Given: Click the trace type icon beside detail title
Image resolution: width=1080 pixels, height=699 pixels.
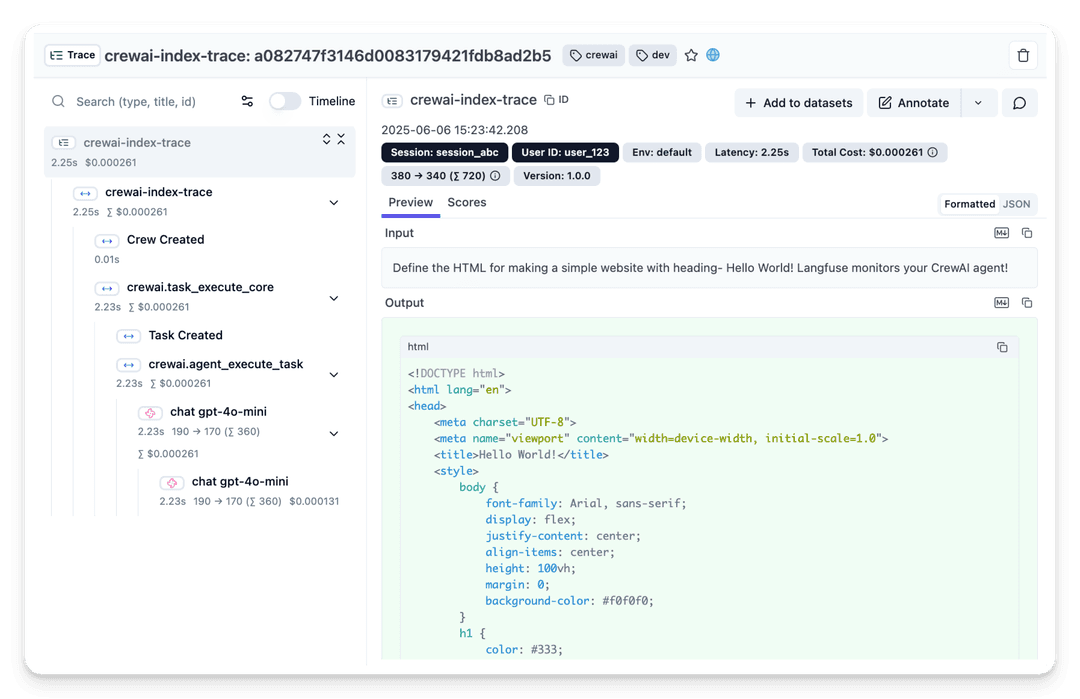Looking at the screenshot, I should (x=392, y=101).
